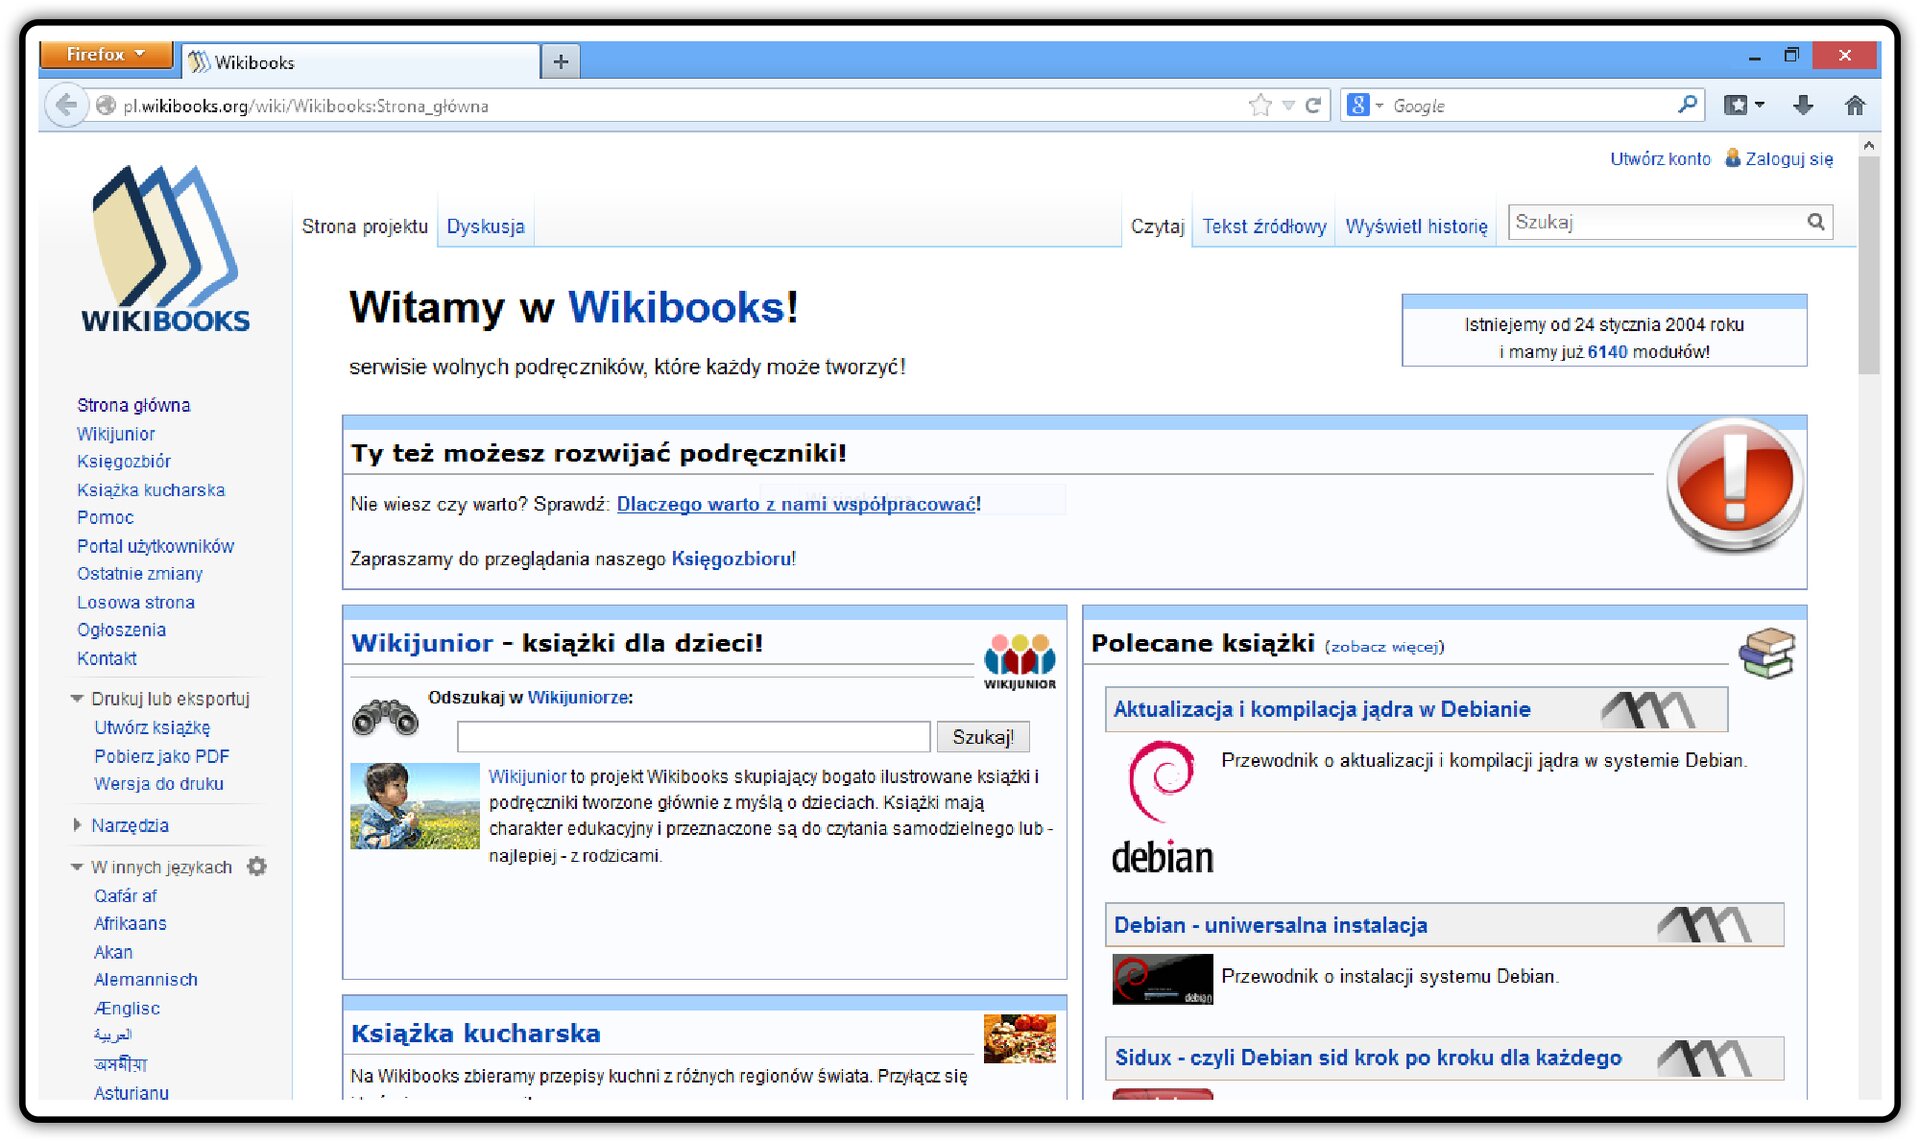The width and height of the screenshot is (1920, 1142).
Task: Click the zobacz więcej link
Action: [x=1385, y=647]
